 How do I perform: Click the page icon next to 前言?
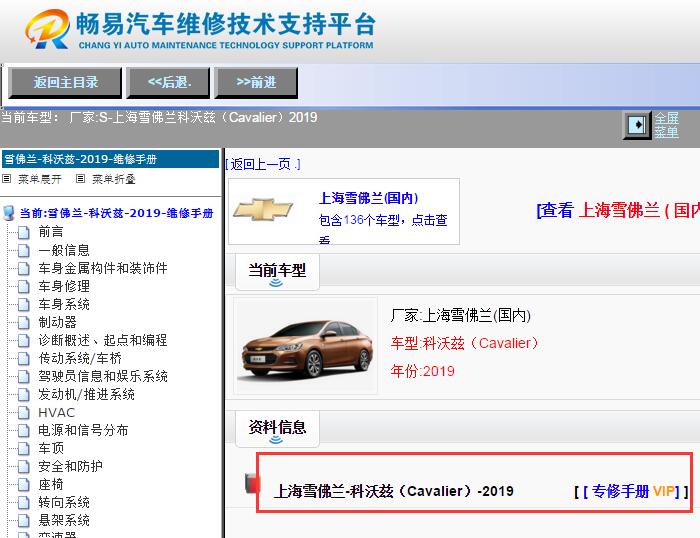(x=24, y=232)
